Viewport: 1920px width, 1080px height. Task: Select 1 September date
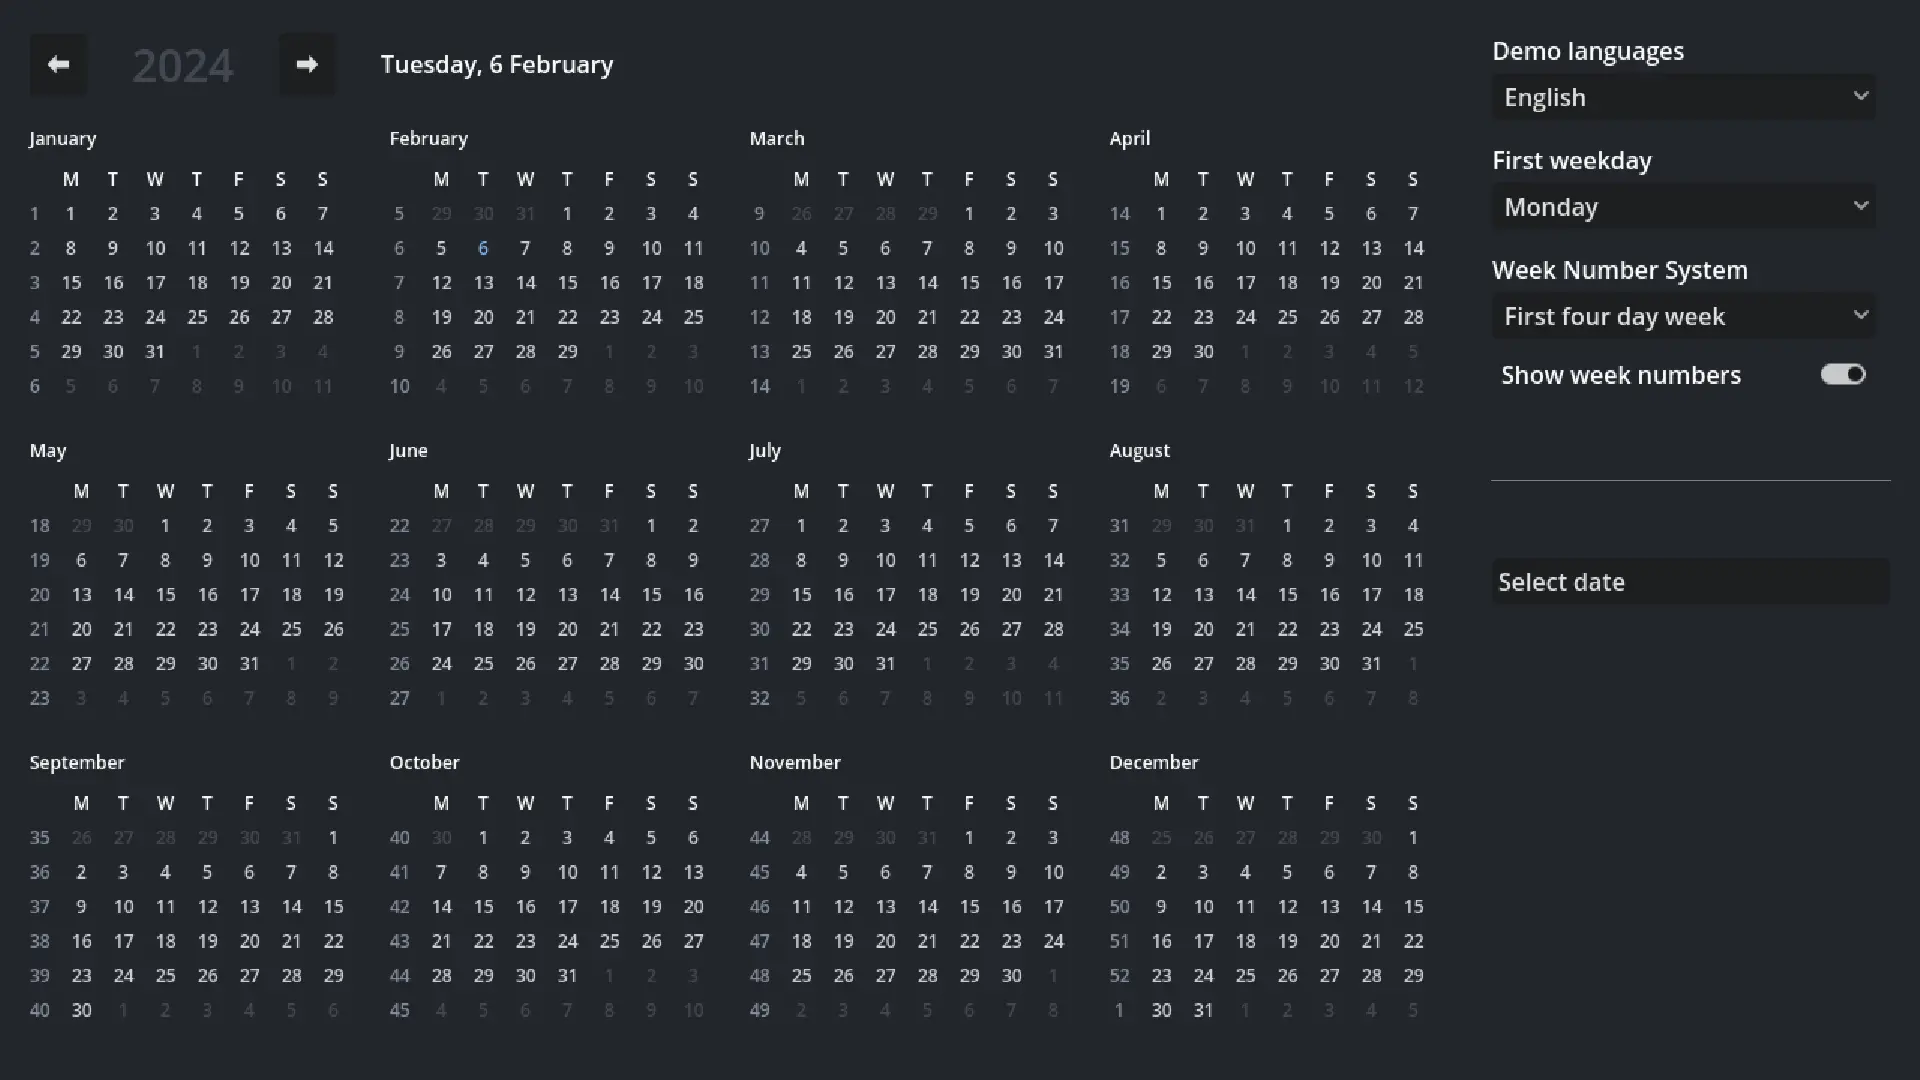point(333,838)
